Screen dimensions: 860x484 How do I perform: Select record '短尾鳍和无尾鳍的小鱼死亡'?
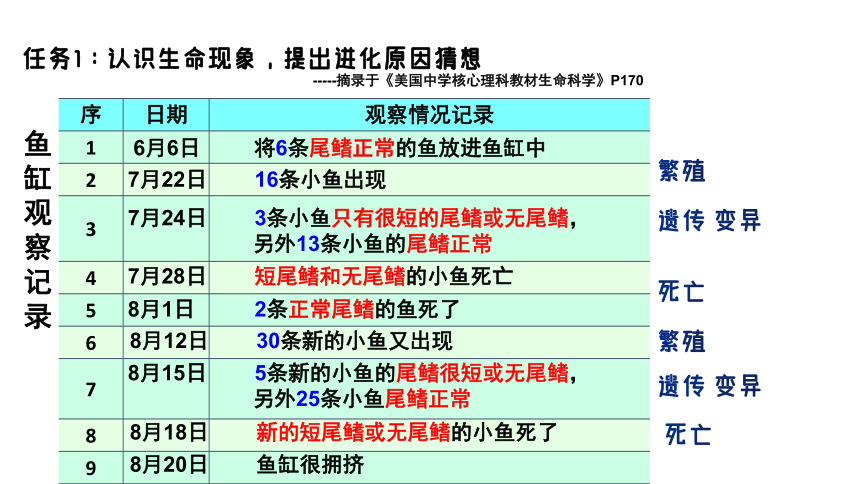click(383, 276)
